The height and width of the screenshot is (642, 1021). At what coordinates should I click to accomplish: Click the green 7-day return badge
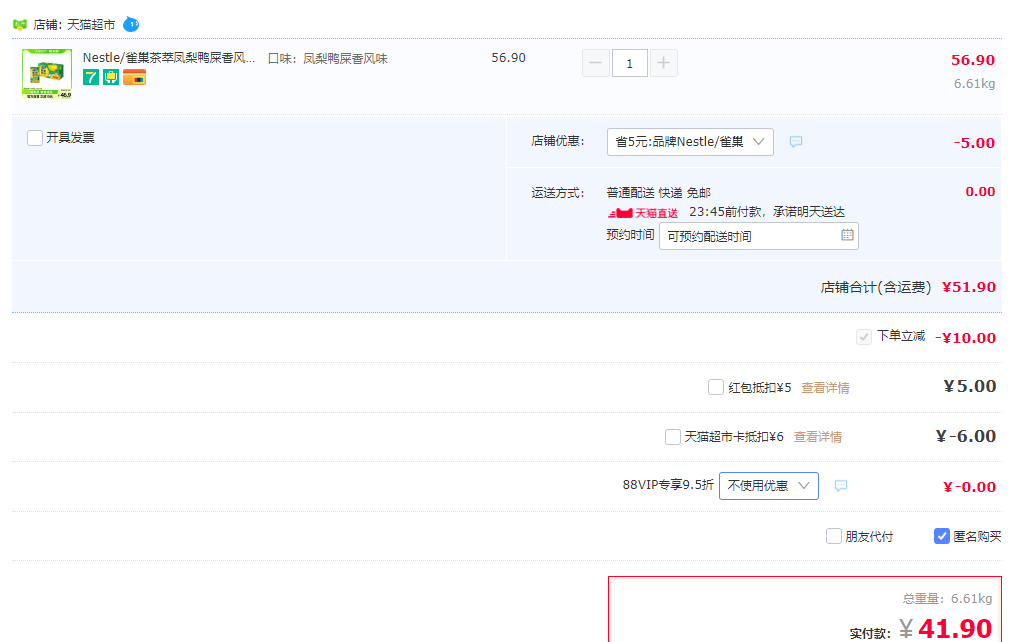click(91, 77)
